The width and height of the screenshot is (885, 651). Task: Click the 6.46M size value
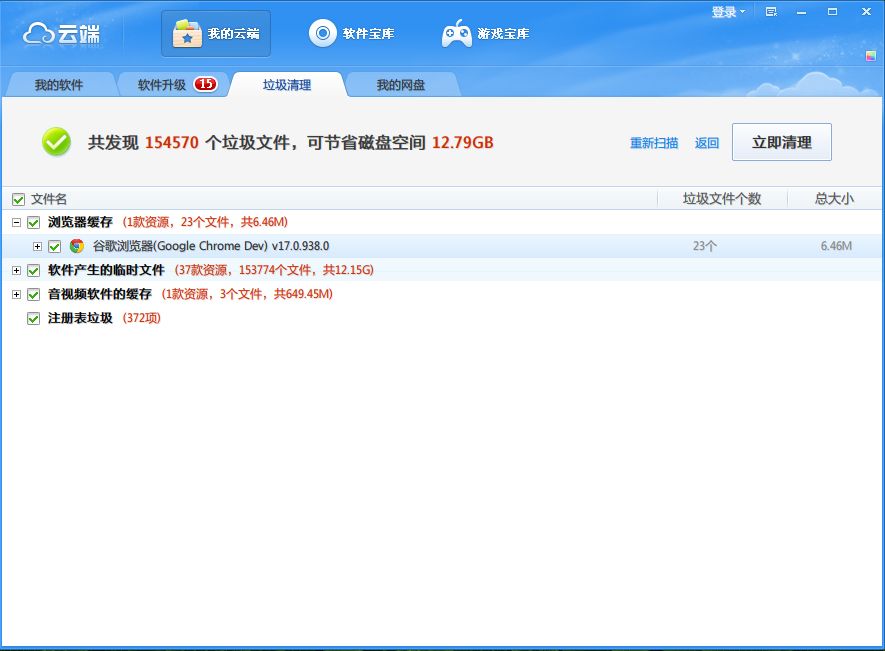pyautogui.click(x=836, y=246)
